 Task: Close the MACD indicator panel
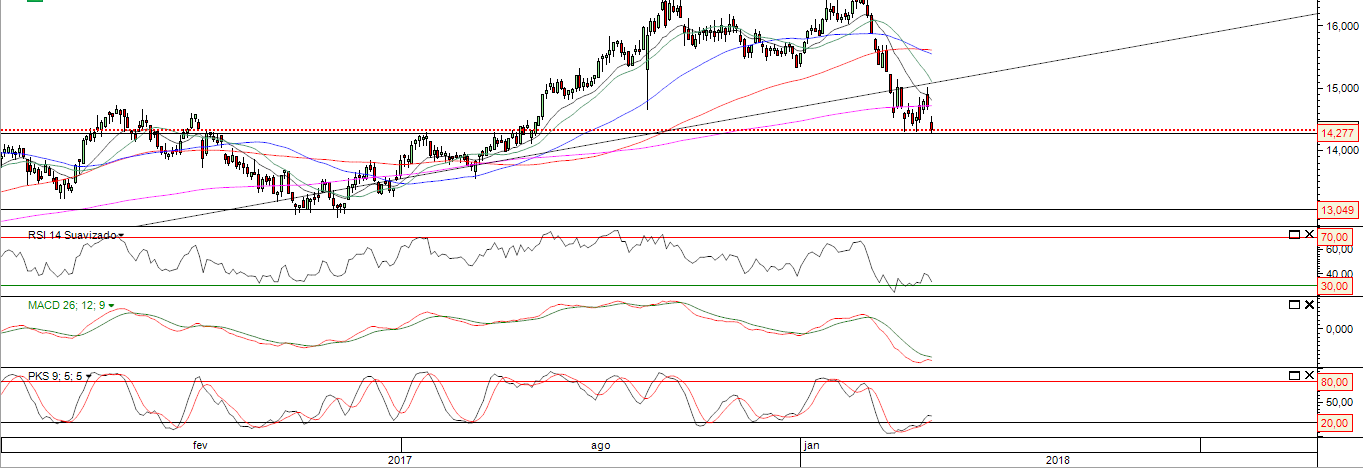1308,304
